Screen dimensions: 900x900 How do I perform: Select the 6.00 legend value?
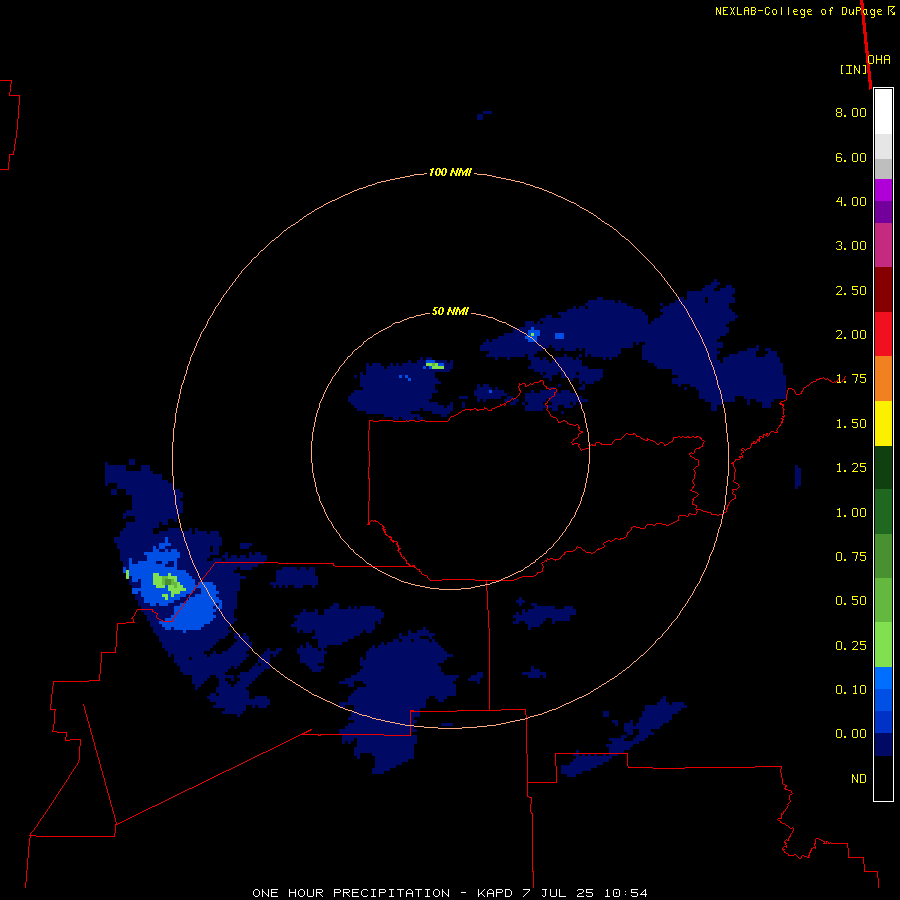click(851, 157)
